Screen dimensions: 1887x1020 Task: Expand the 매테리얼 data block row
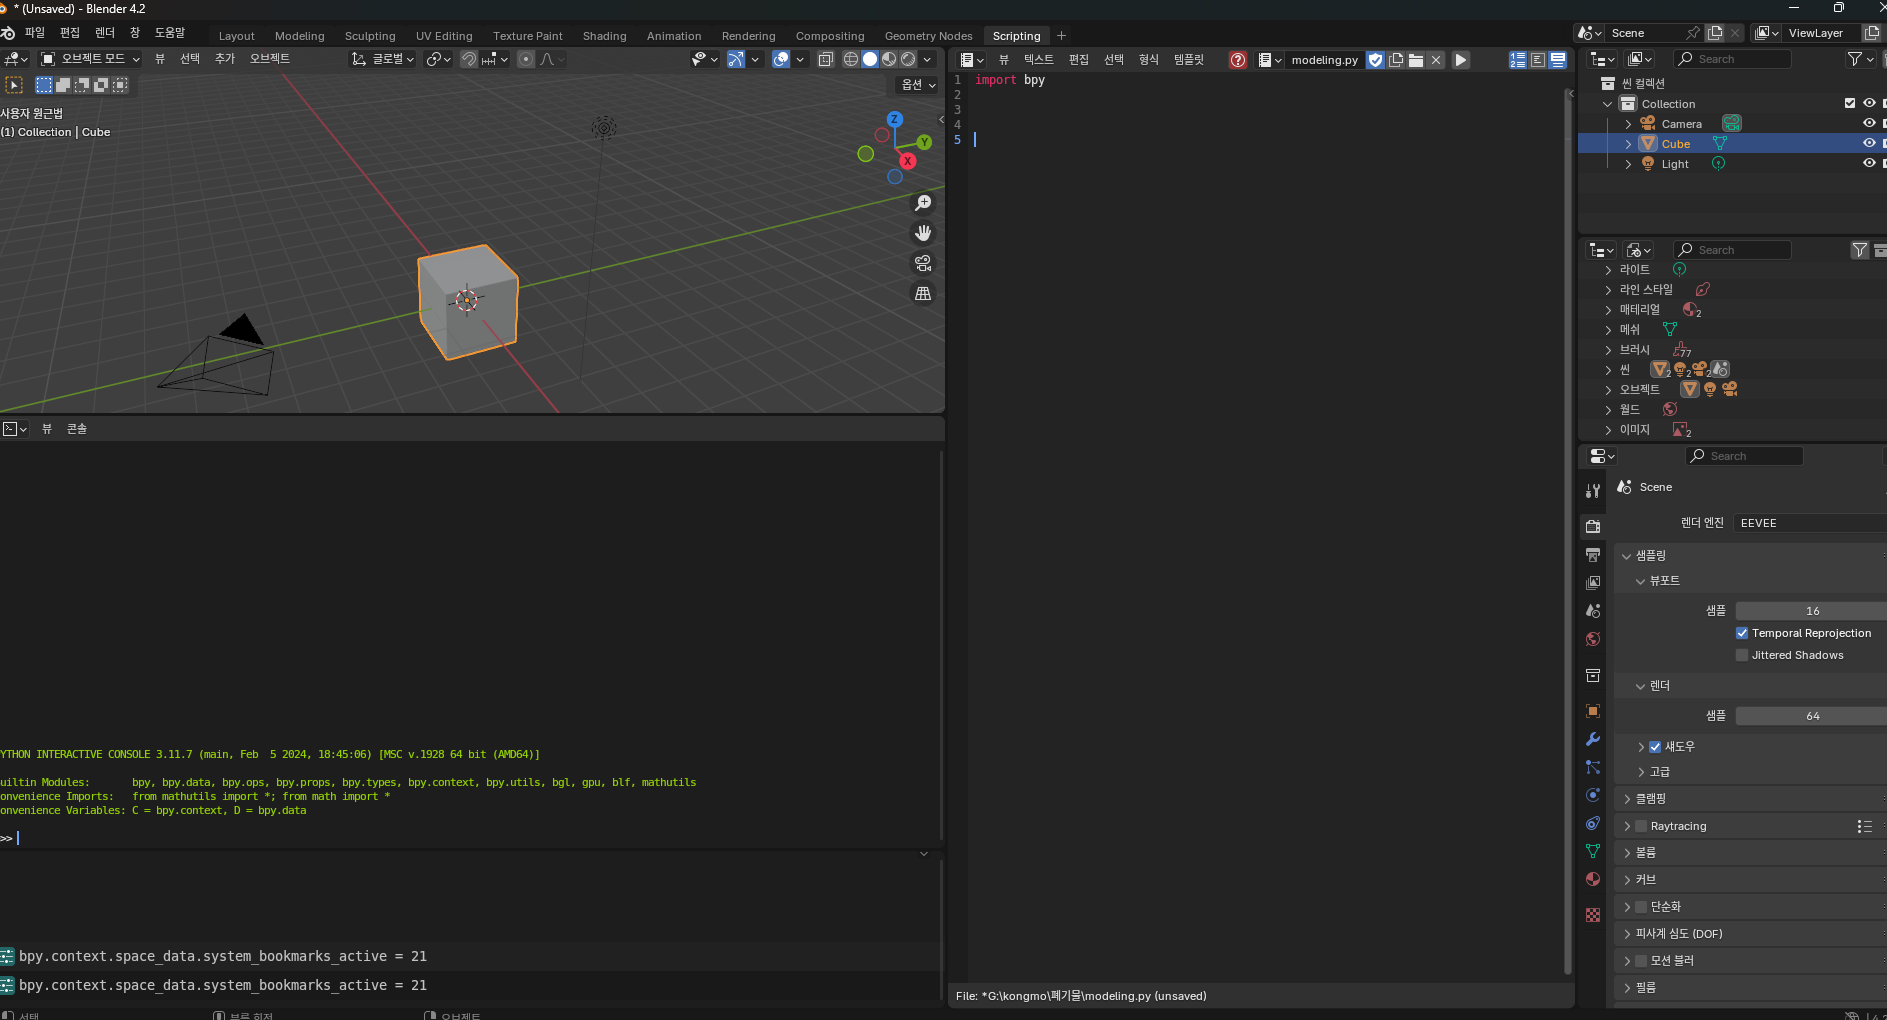click(x=1608, y=310)
